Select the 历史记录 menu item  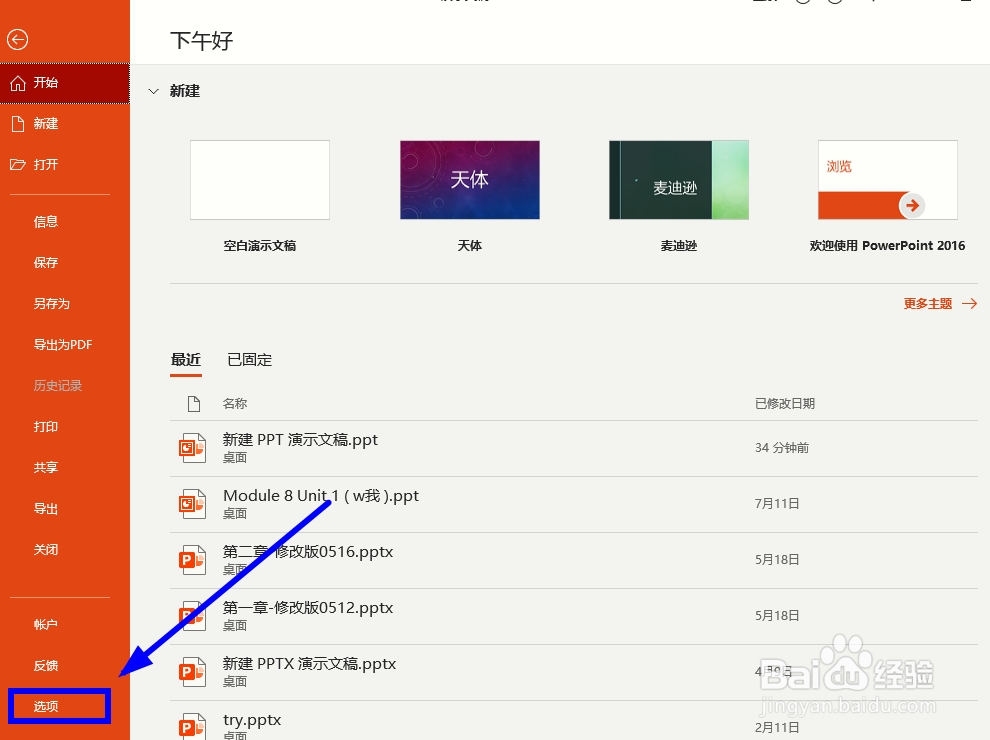pos(60,386)
